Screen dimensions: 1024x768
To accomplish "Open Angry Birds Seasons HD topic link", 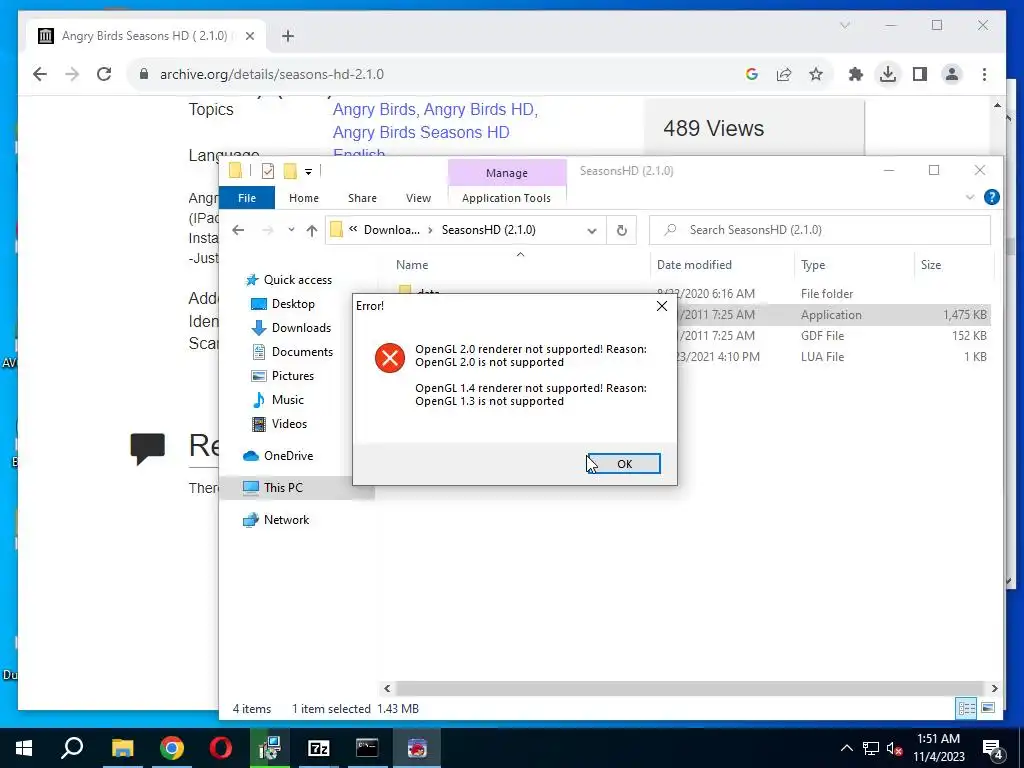I will click(x=421, y=132).
